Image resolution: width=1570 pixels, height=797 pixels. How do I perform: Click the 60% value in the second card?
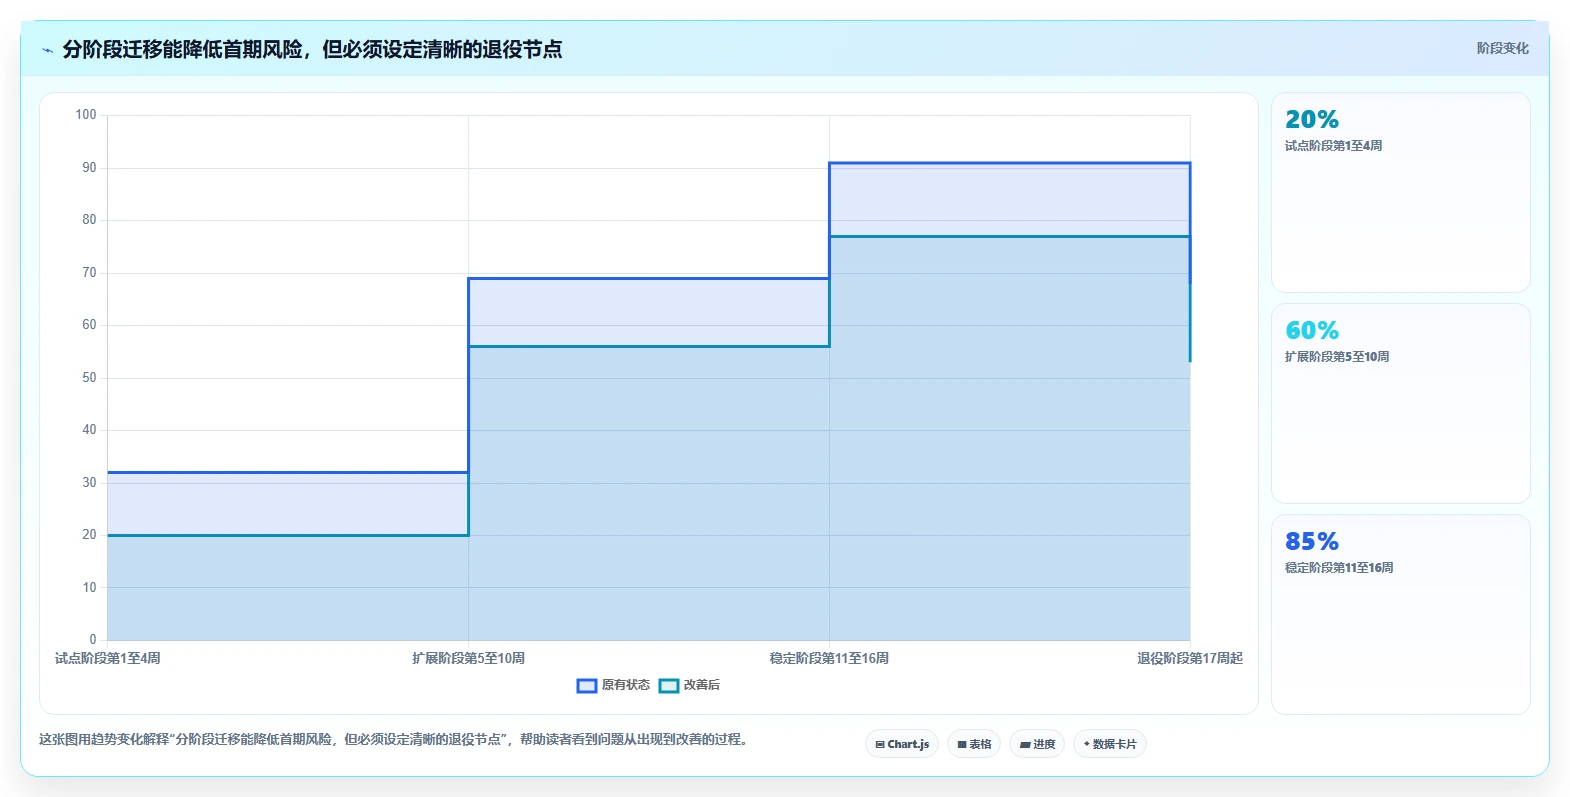pos(1312,330)
